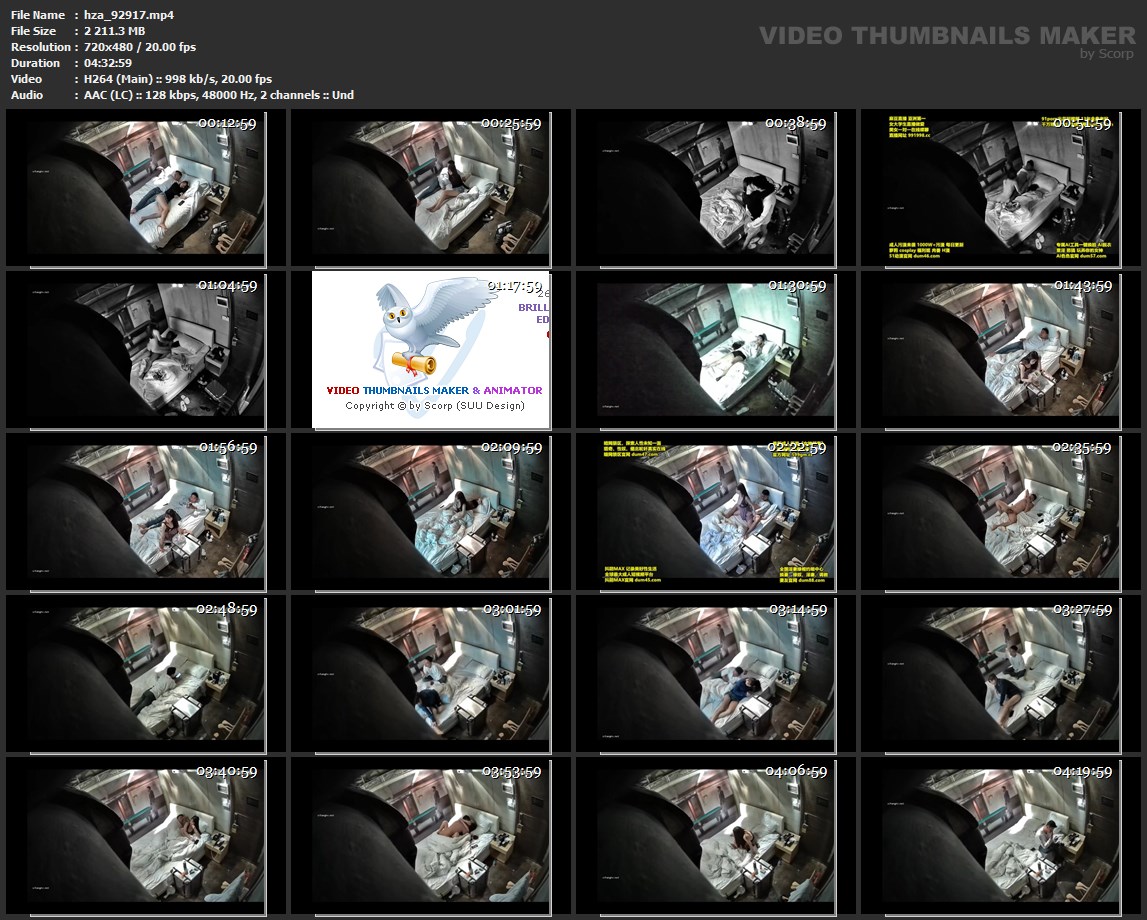Click the Resolution value 720x480 / 20.00 fps
Viewport: 1147px width, 920px height.
140,47
